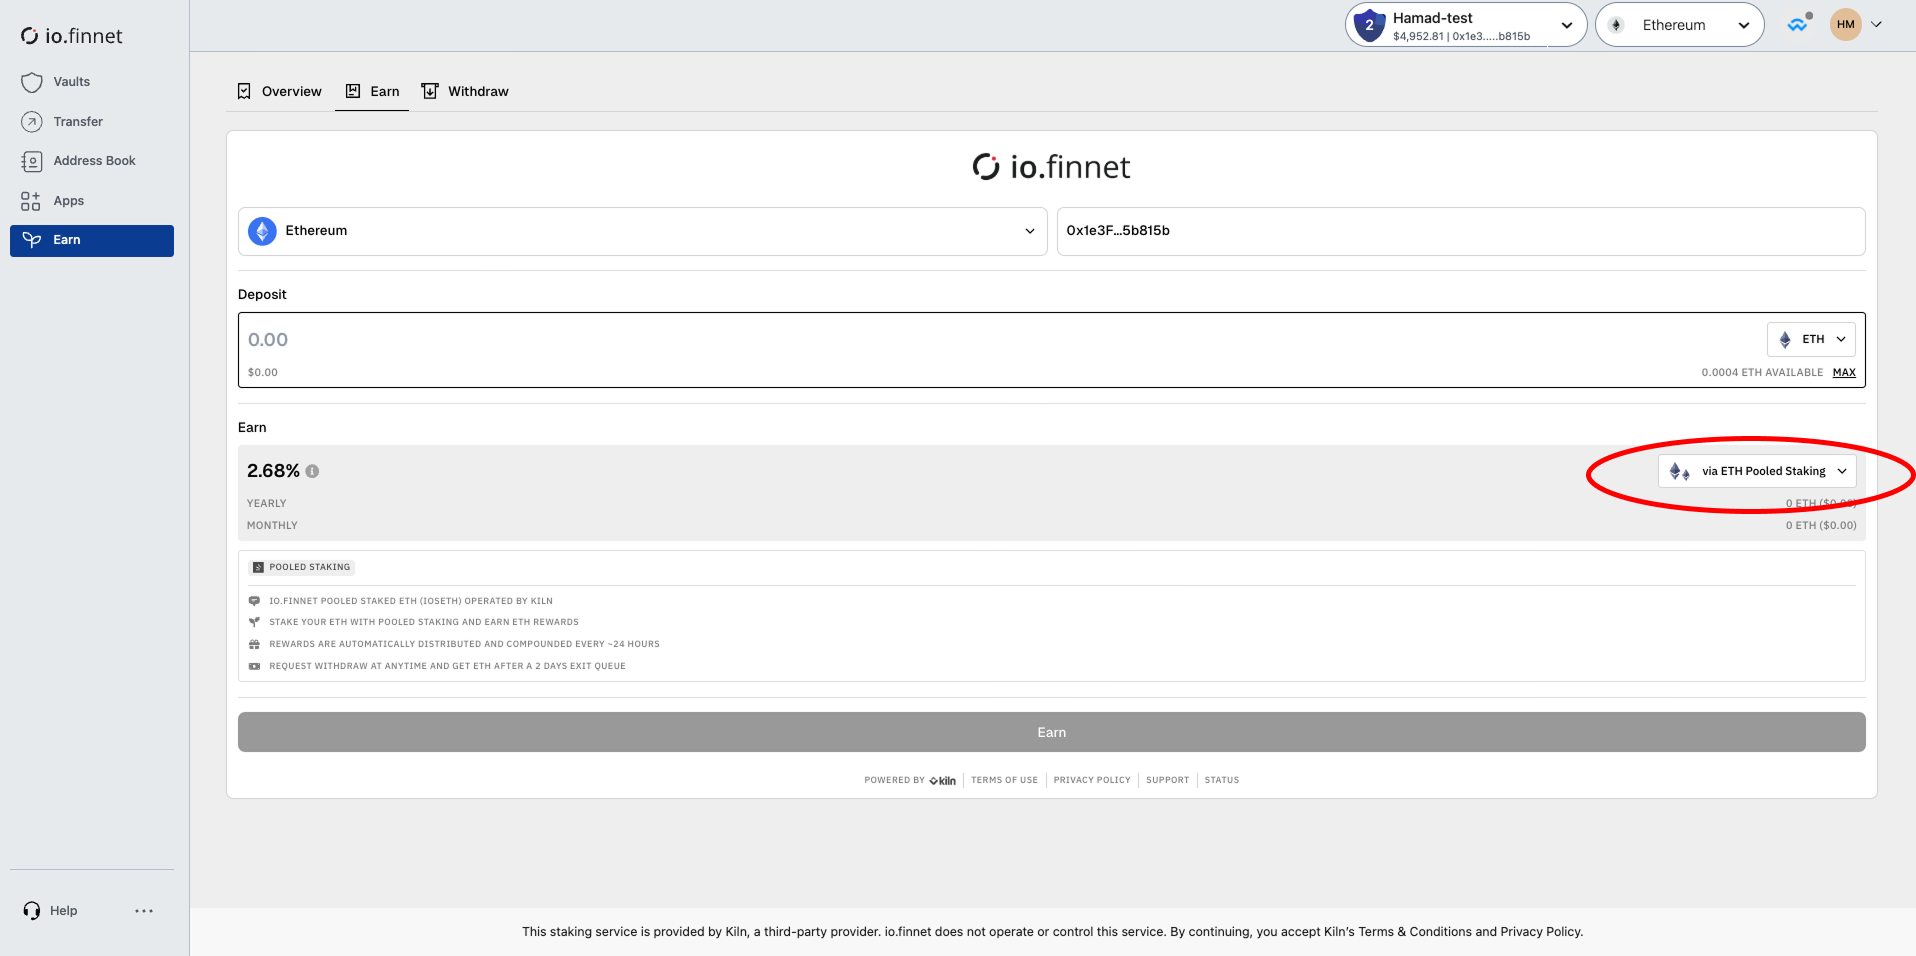Screen dimensions: 1916x956
Task: Open the Ethereum network dropdown in header
Action: pyautogui.click(x=1680, y=25)
